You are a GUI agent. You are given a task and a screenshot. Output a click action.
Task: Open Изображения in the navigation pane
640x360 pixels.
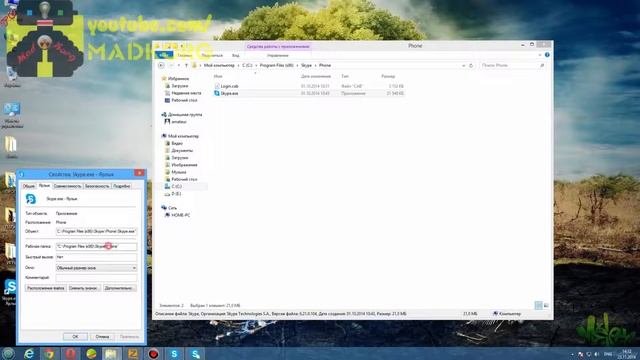click(x=184, y=165)
